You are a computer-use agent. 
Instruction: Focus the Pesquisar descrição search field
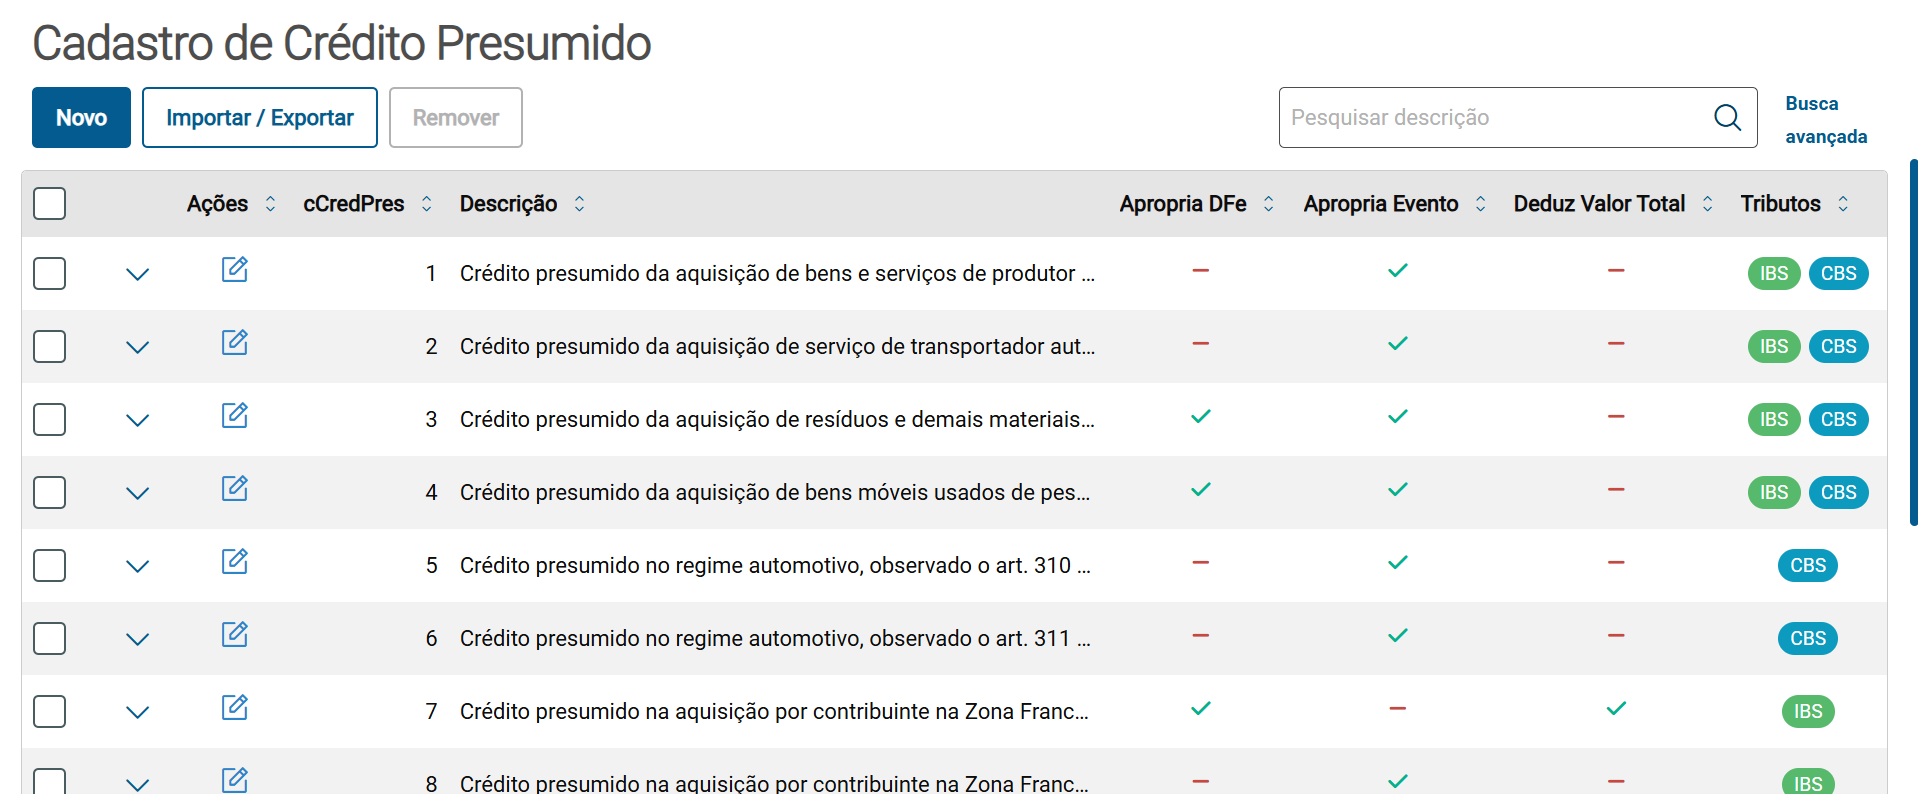(1495, 118)
